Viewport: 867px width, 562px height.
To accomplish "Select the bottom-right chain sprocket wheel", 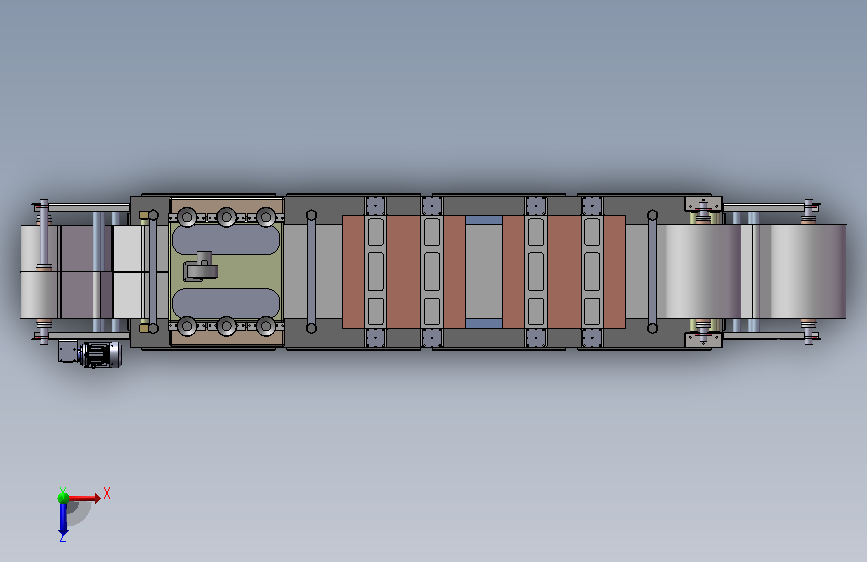I will click(266, 326).
